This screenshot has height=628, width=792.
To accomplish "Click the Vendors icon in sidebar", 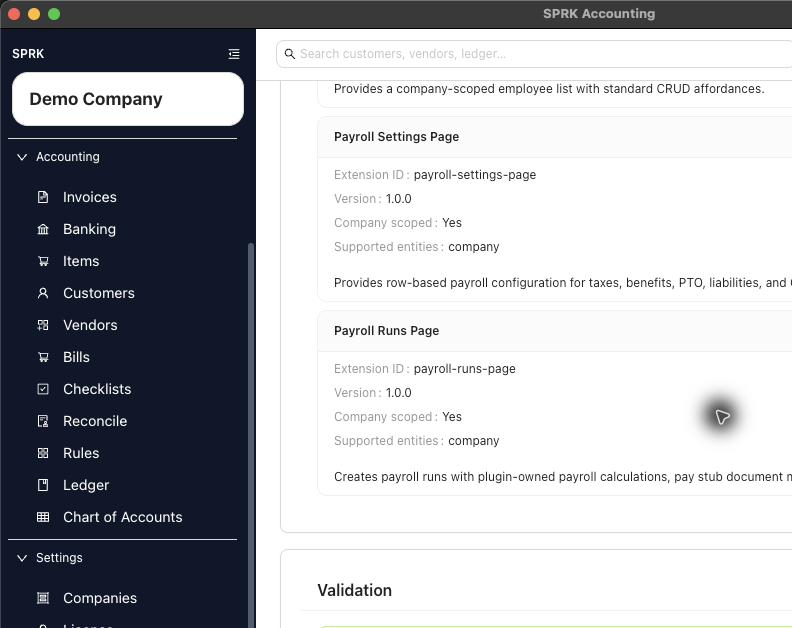I will tap(43, 325).
